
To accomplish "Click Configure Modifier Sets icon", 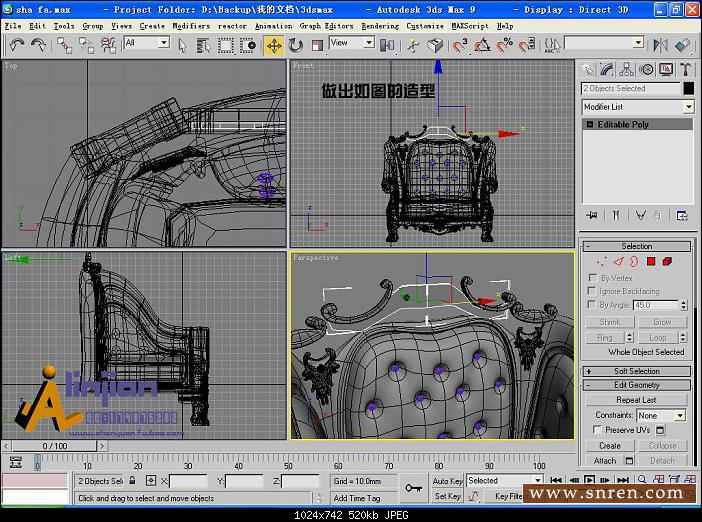I will click(x=681, y=216).
